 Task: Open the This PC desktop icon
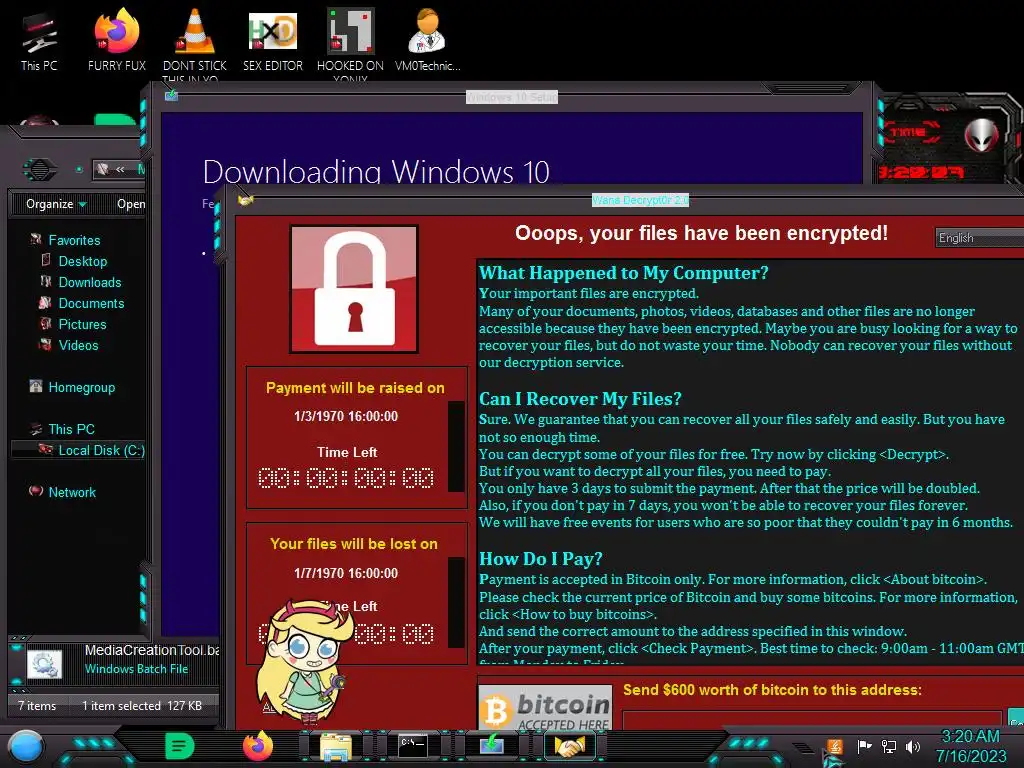[x=39, y=40]
